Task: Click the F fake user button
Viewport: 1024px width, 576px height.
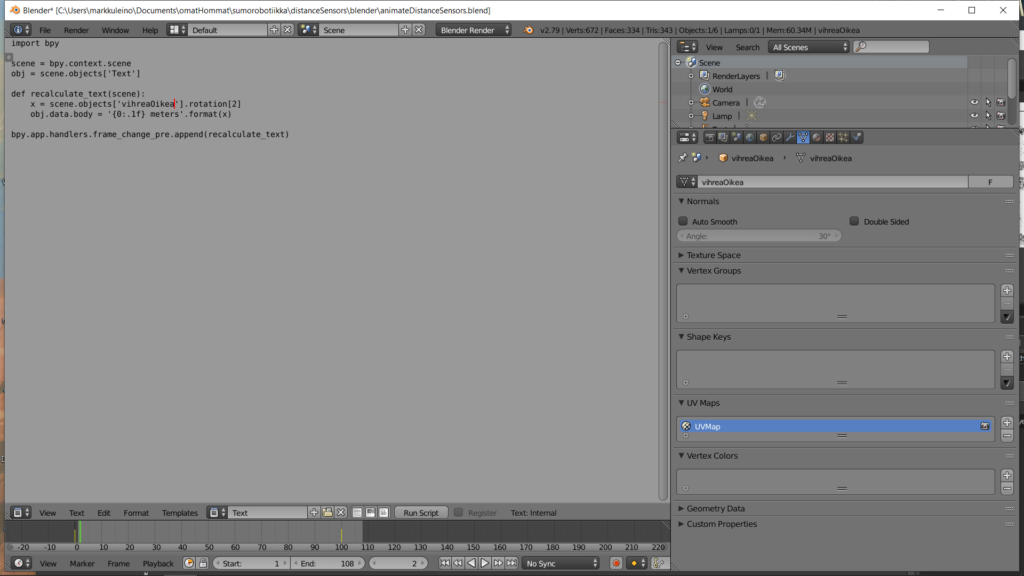Action: pyautogui.click(x=990, y=182)
